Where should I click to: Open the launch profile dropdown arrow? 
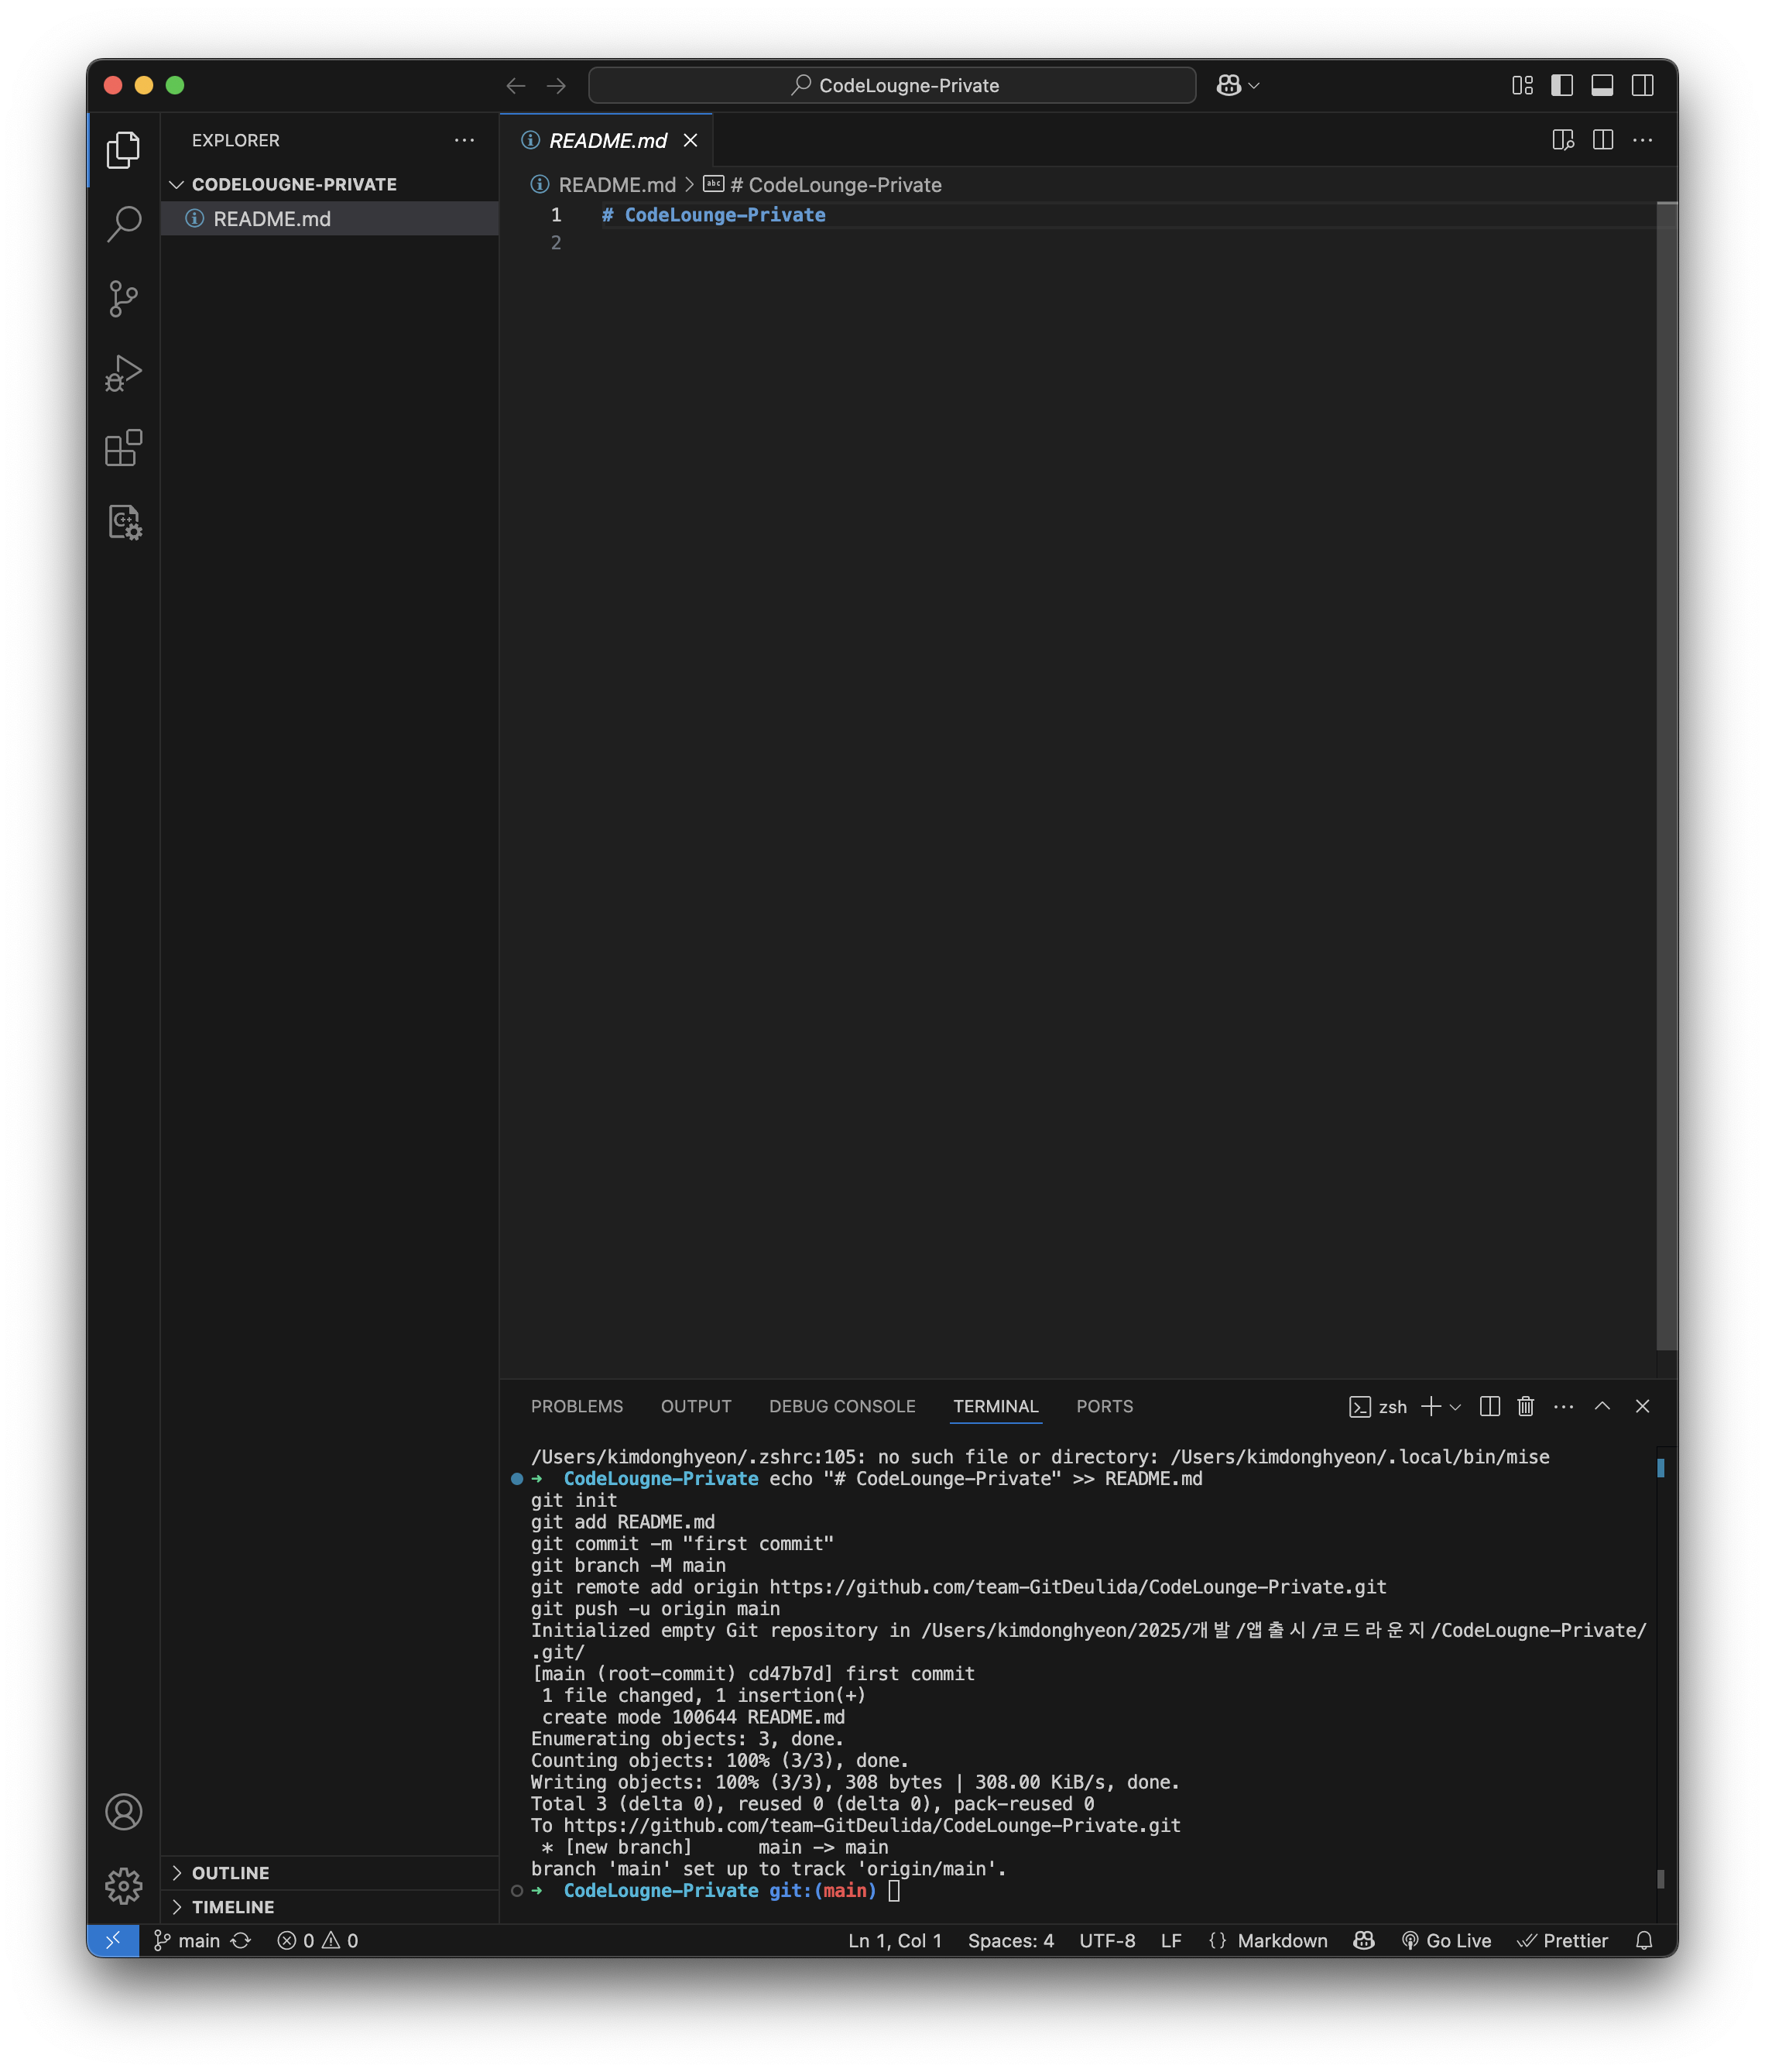1455,1407
